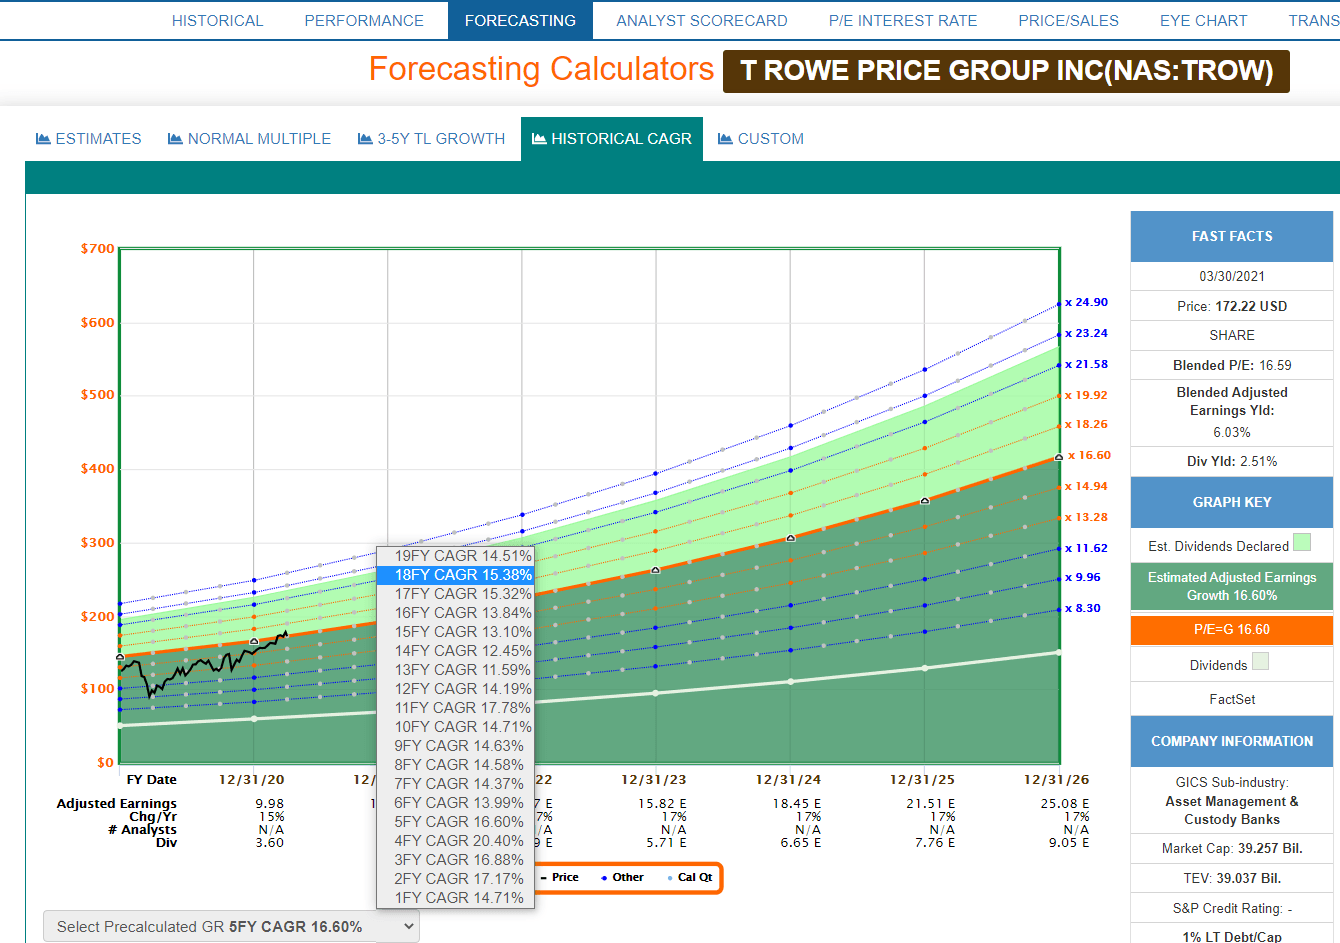Choose 10FY CAGR 14.71% option
This screenshot has width=1340, height=943.
pyautogui.click(x=455, y=727)
